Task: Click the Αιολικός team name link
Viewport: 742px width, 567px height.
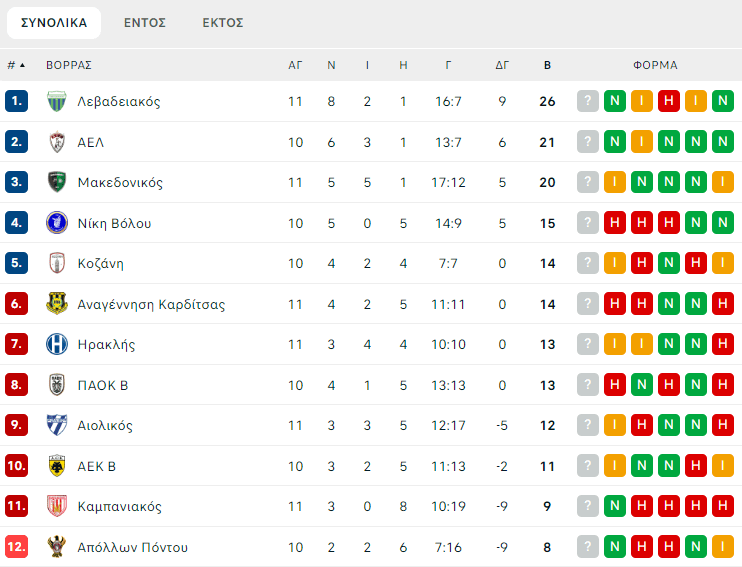Action: point(105,426)
